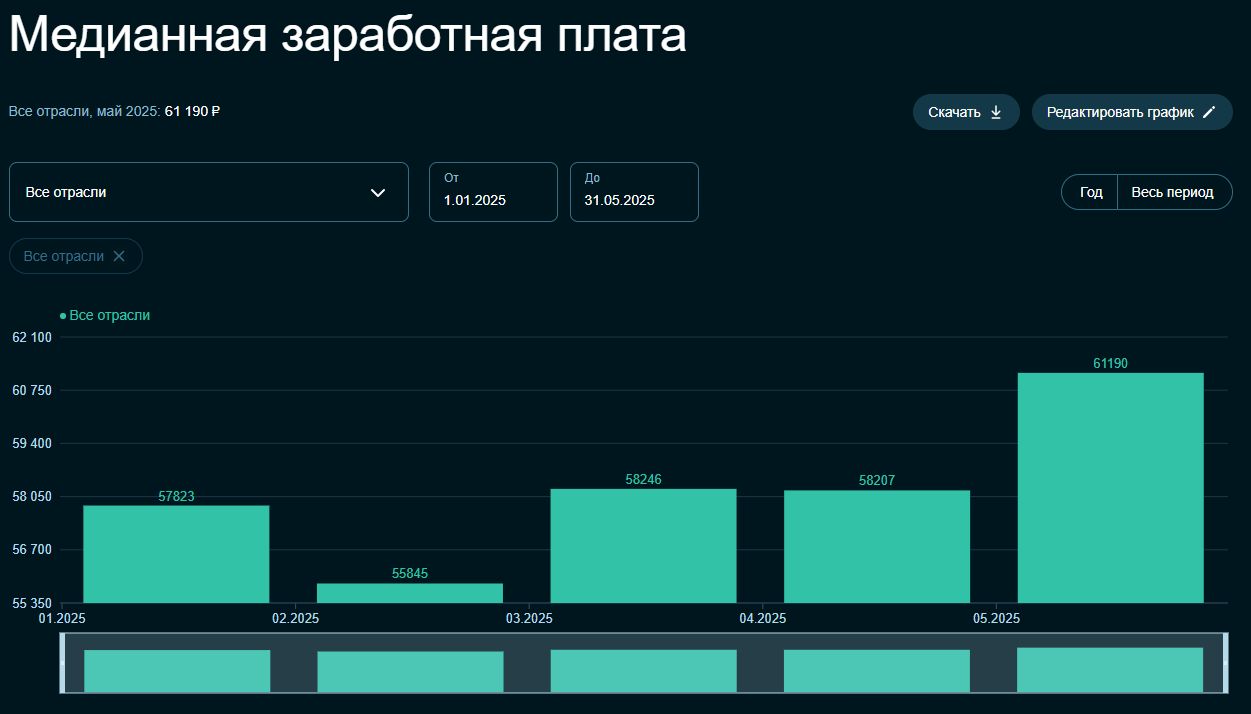The height and width of the screenshot is (714, 1251).
Task: Toggle the Все отрасли legend series
Action: click(105, 315)
